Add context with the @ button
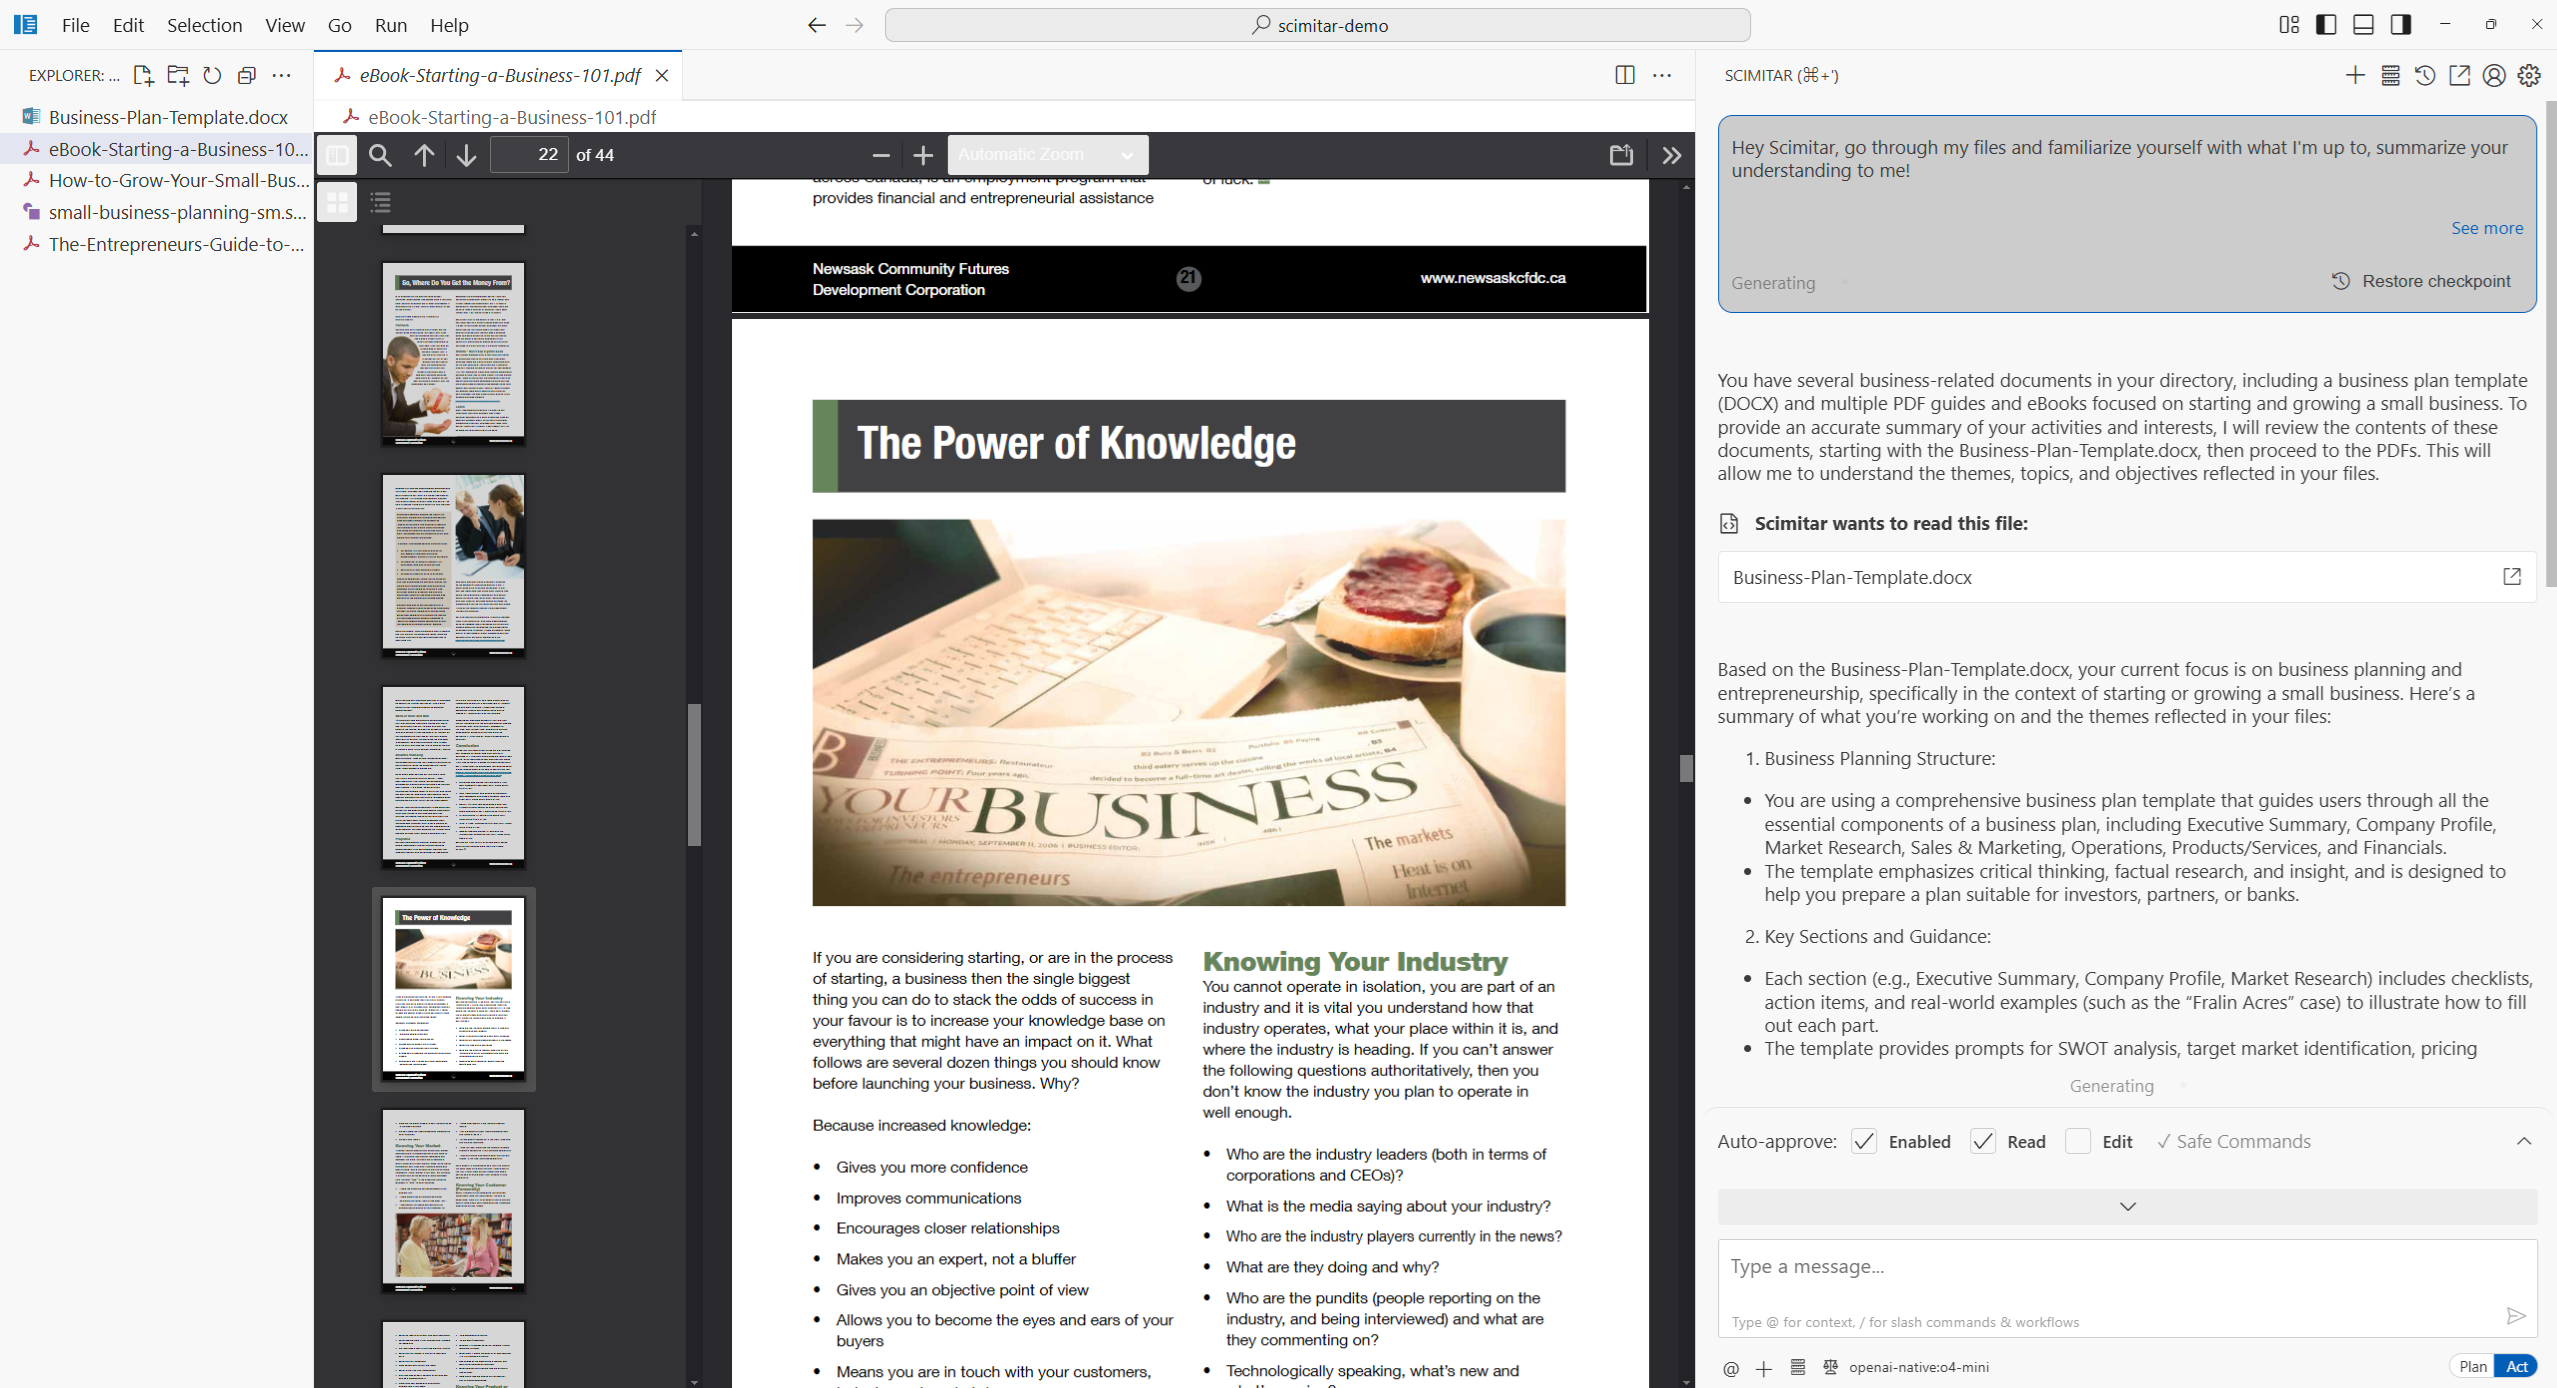Viewport: 2557px width, 1388px height. tap(1731, 1368)
